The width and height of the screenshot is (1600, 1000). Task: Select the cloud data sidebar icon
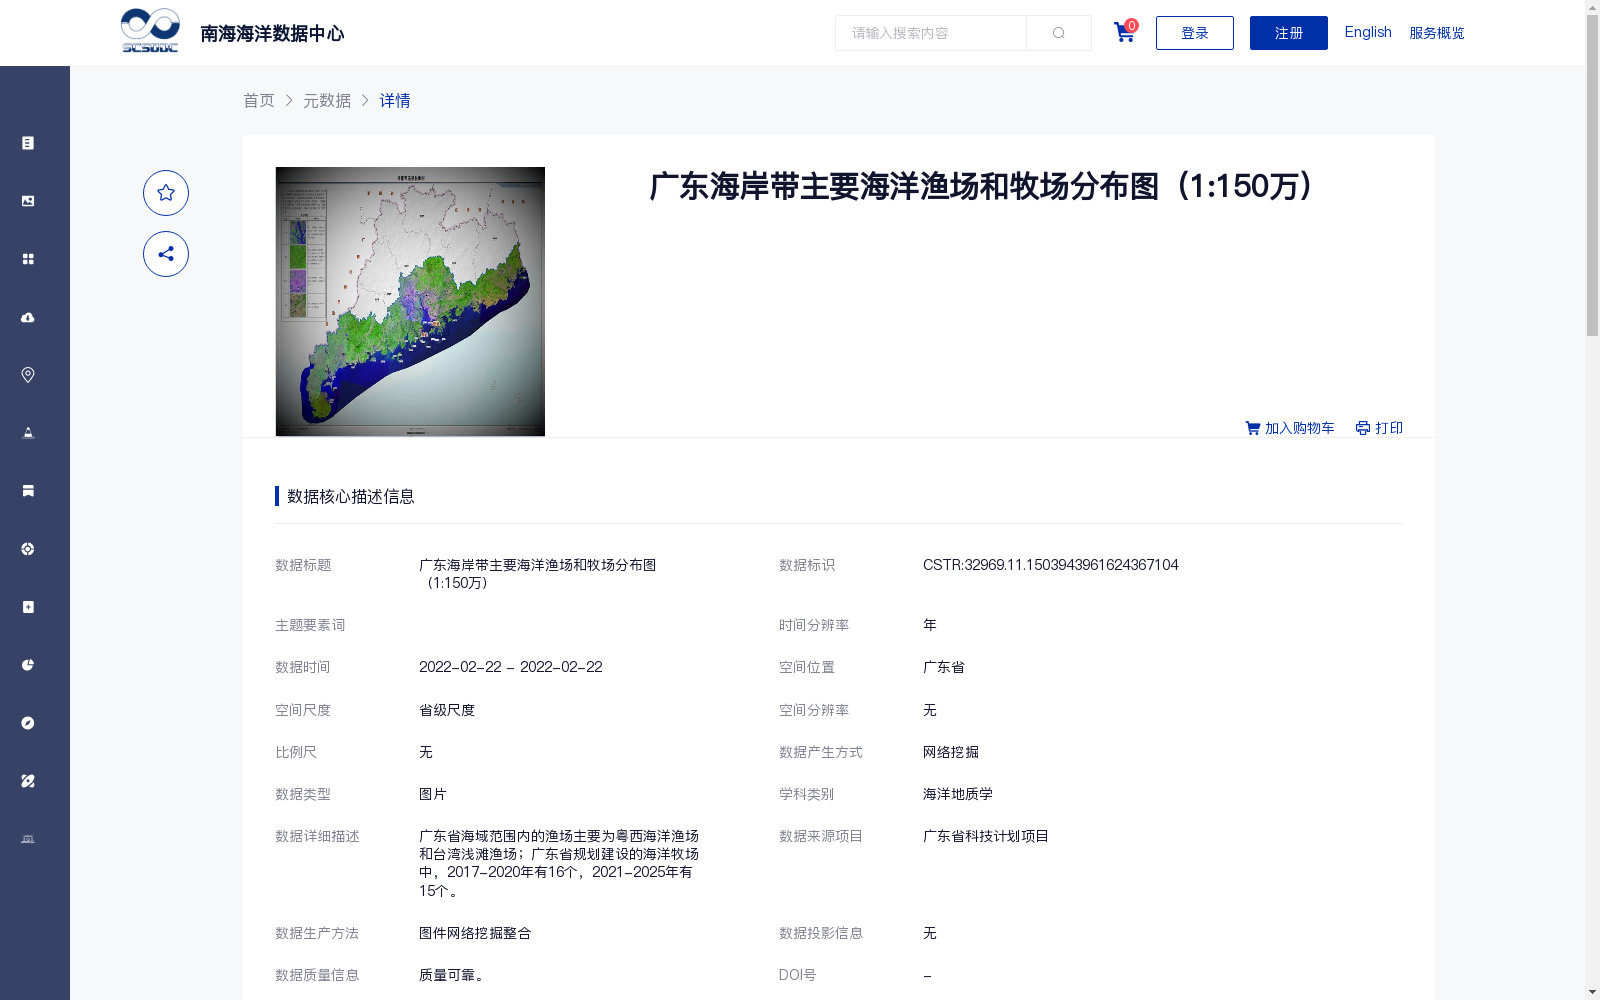pyautogui.click(x=27, y=317)
